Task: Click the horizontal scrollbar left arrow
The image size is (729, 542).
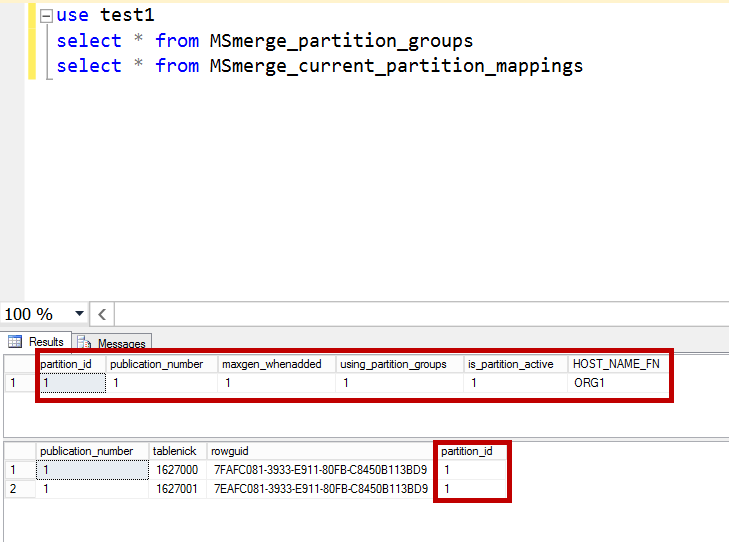Action: [x=103, y=314]
